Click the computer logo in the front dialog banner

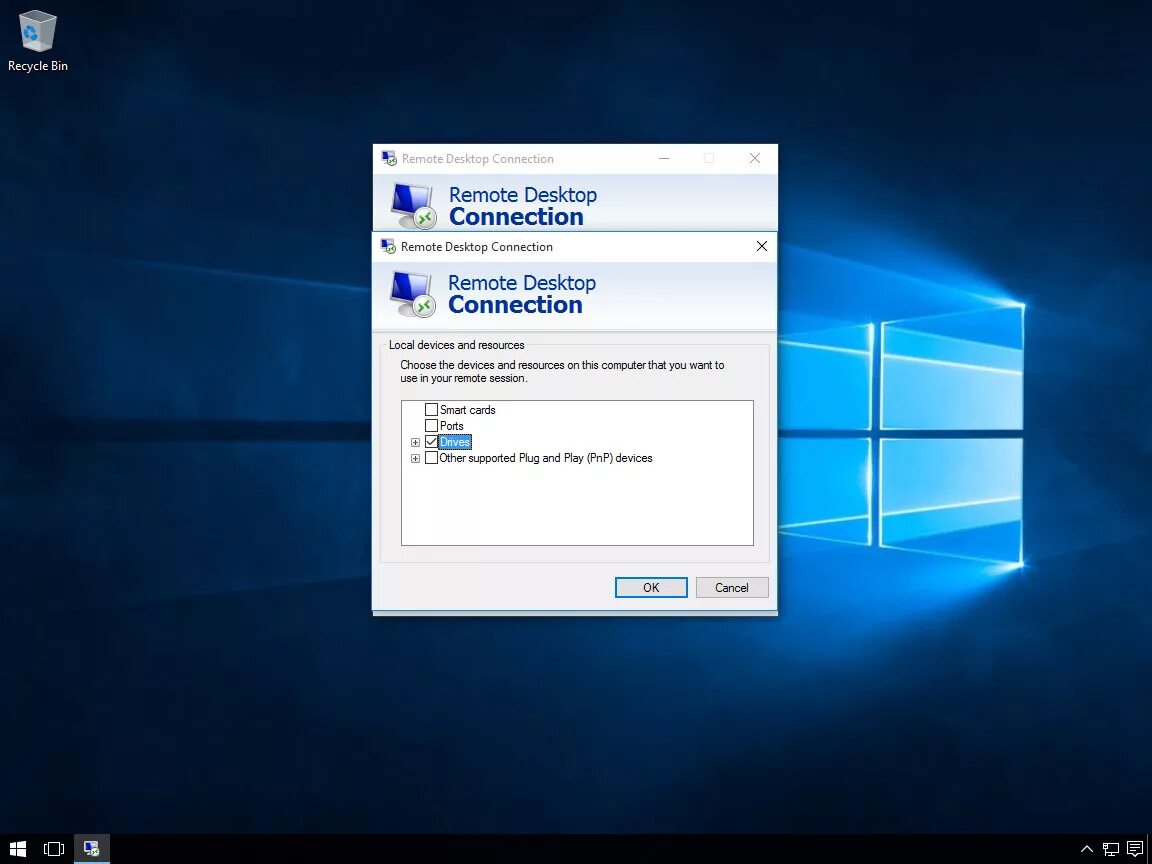pyautogui.click(x=413, y=294)
